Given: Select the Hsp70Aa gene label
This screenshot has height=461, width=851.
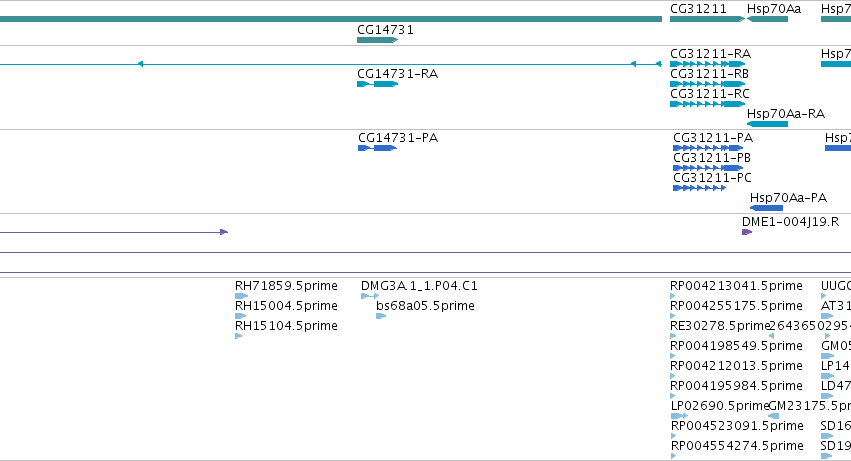Looking at the screenshot, I should (x=773, y=9).
